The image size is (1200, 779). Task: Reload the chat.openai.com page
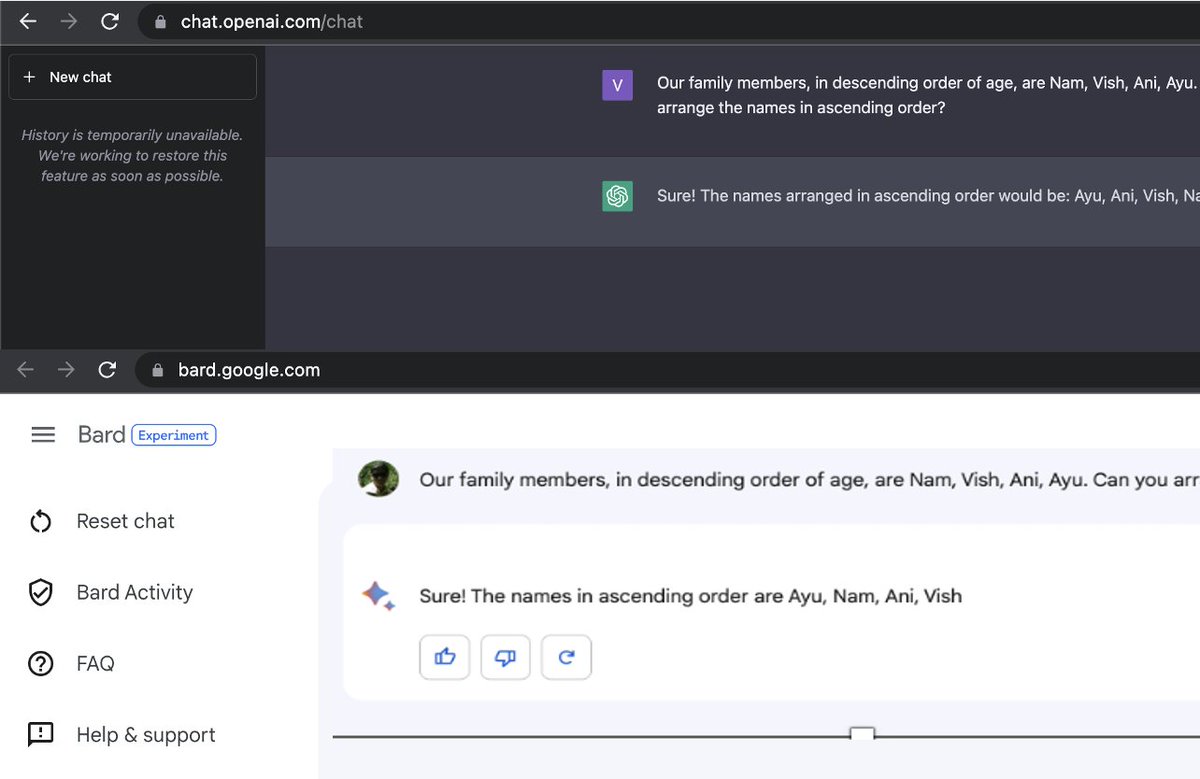tap(110, 21)
